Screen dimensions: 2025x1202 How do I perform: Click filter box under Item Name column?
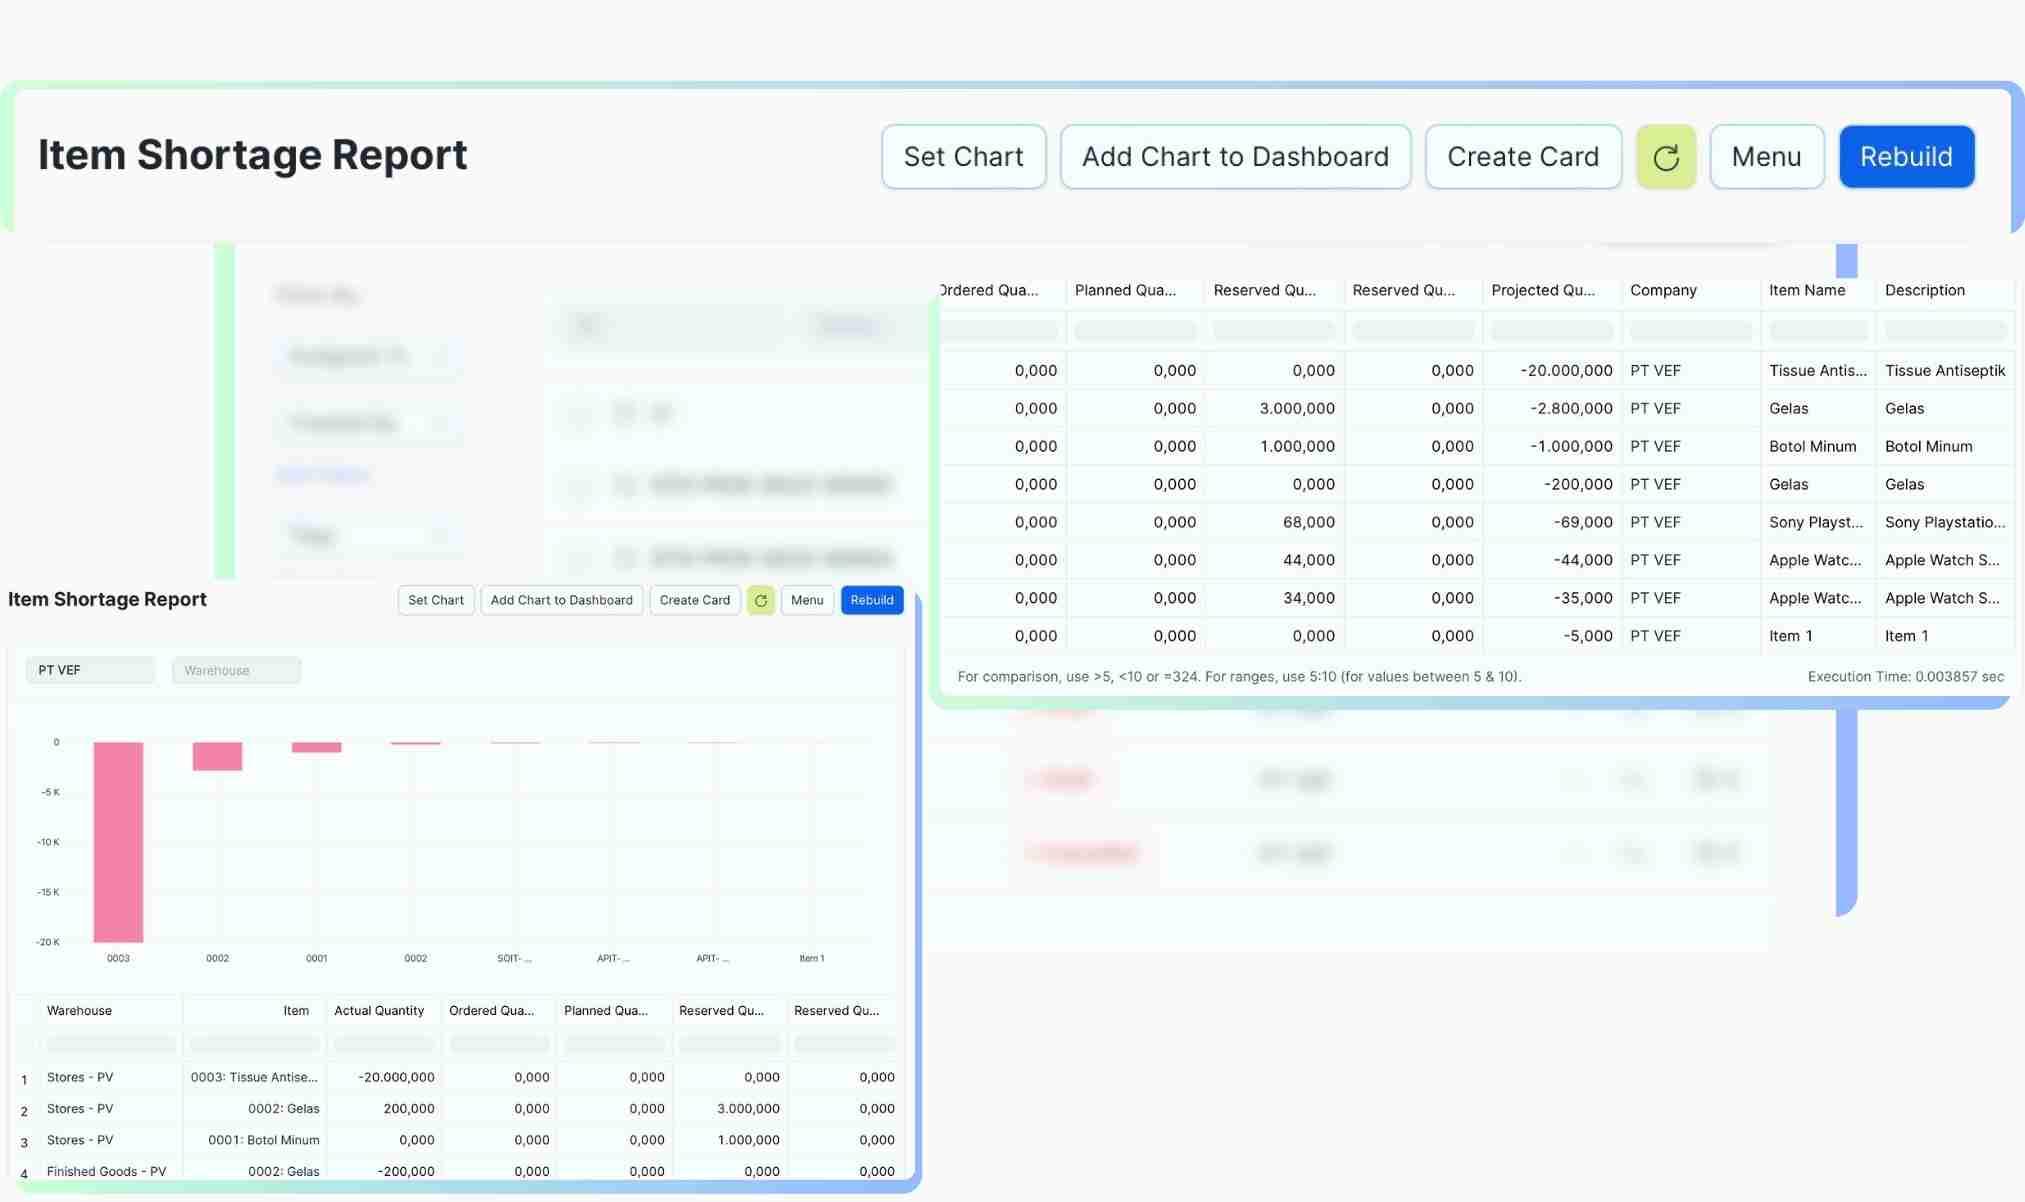pos(1817,330)
